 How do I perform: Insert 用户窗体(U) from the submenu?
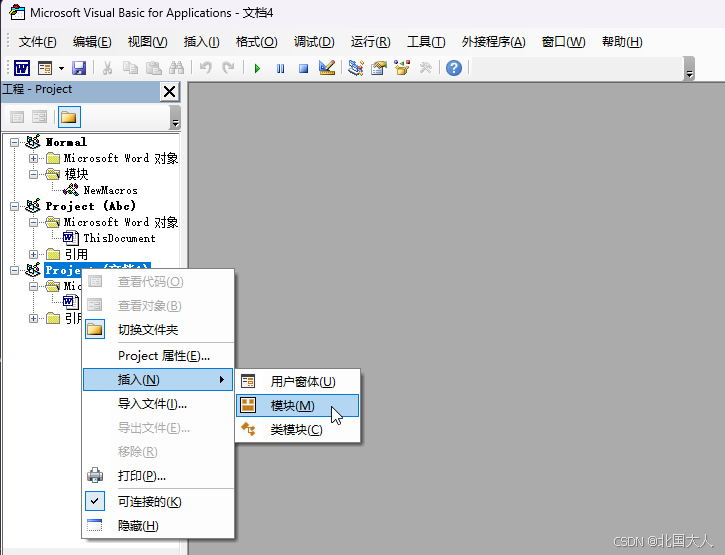(x=298, y=382)
